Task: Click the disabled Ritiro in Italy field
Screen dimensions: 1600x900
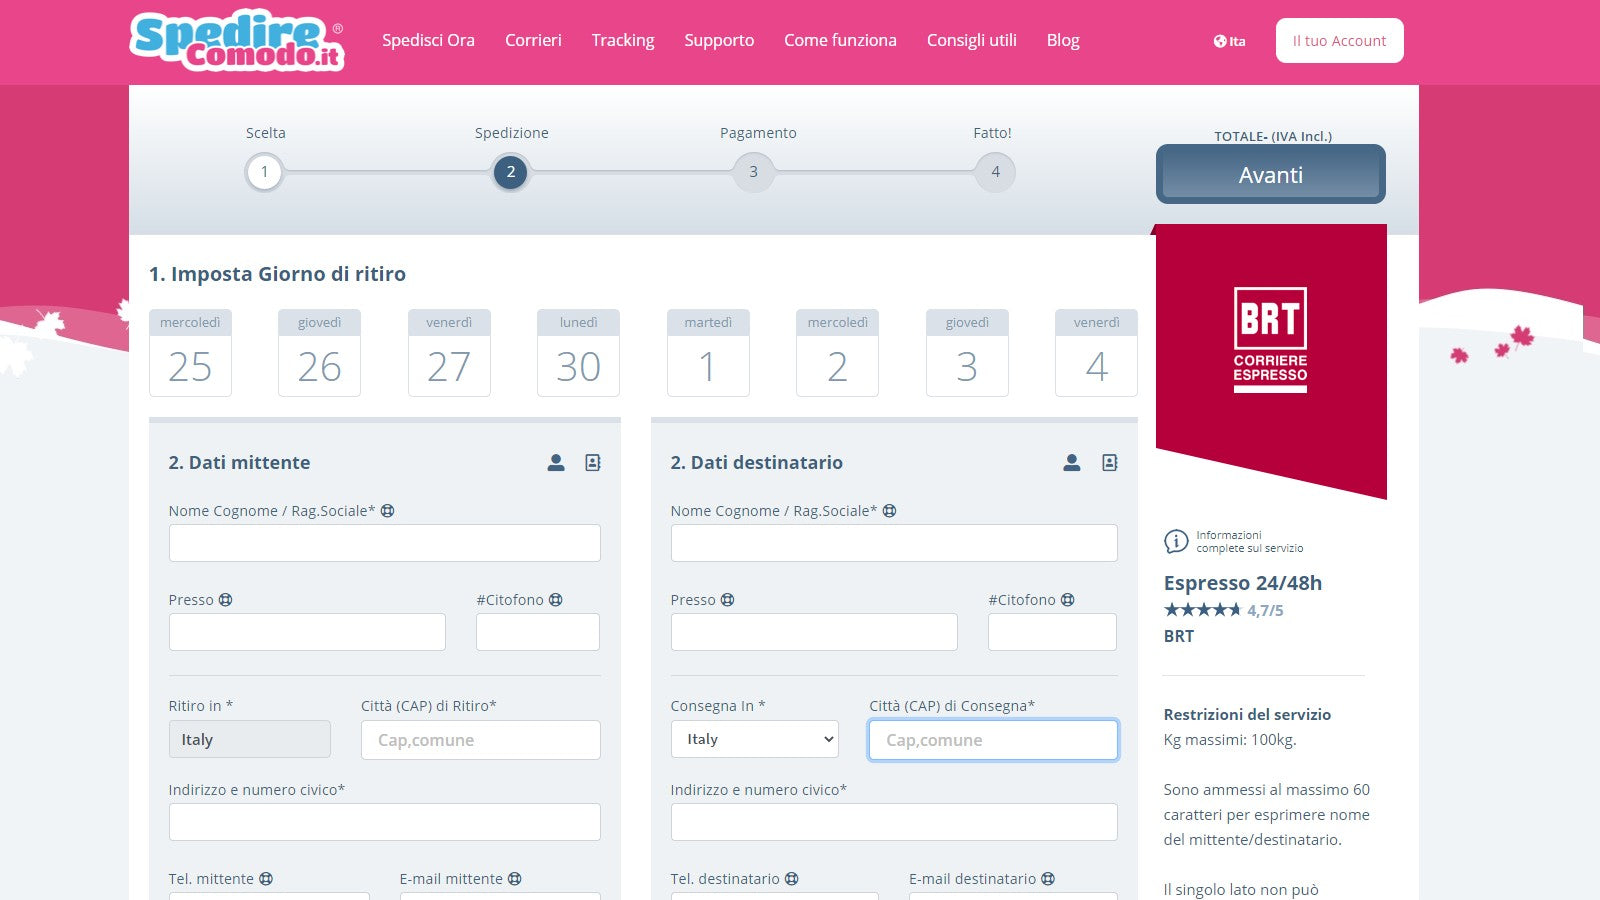Action: (250, 739)
